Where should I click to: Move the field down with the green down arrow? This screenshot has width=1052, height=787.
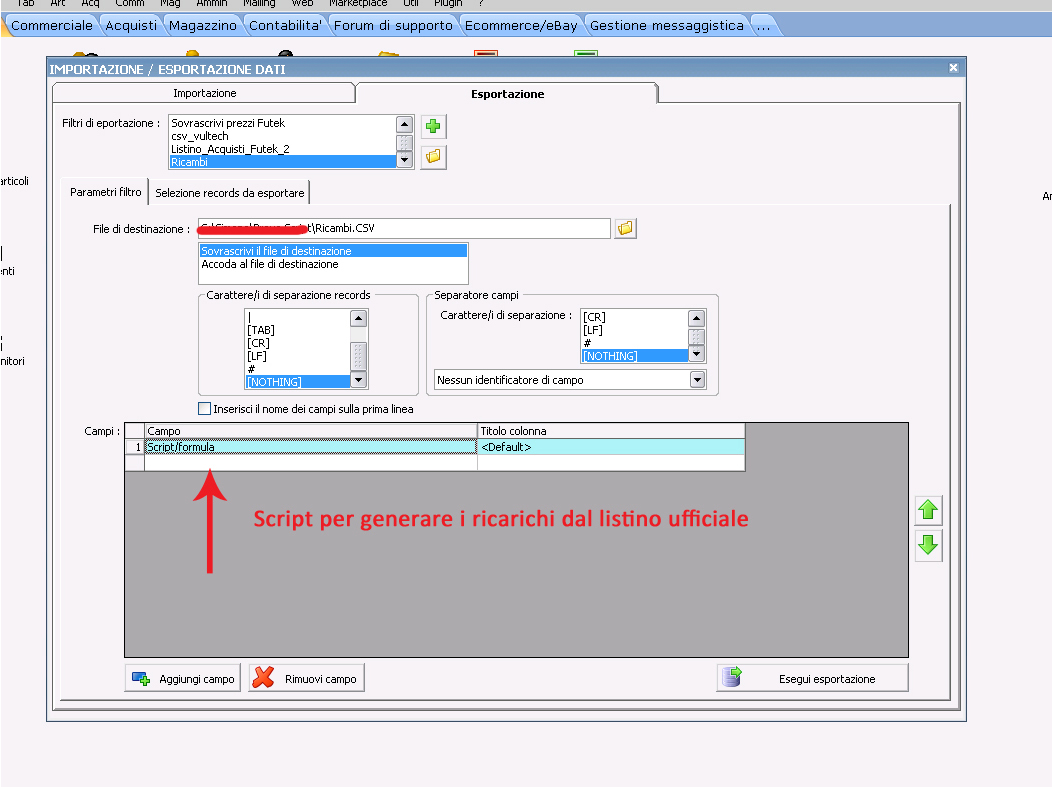[929, 545]
